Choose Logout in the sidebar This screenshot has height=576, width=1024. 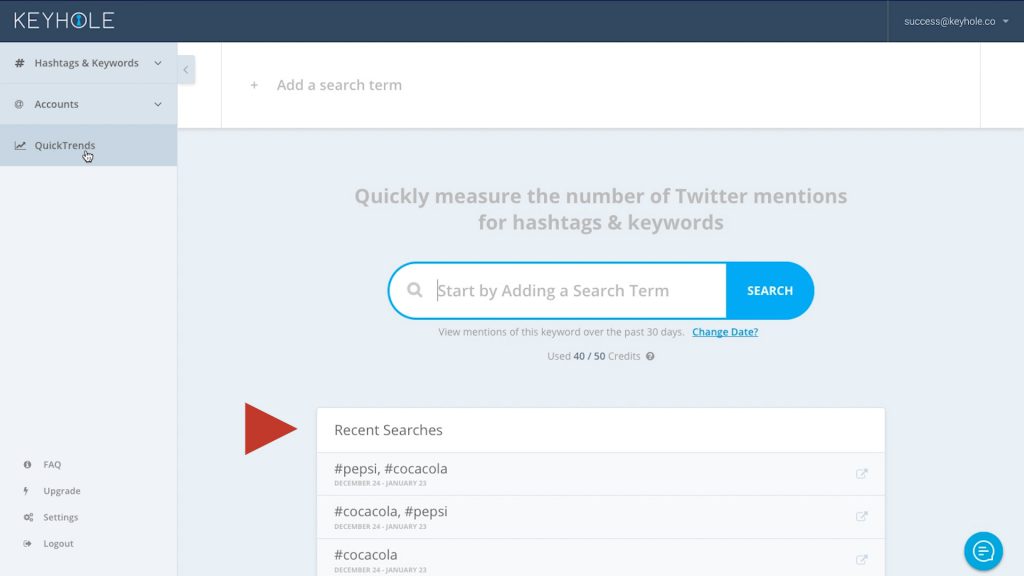[x=58, y=543]
